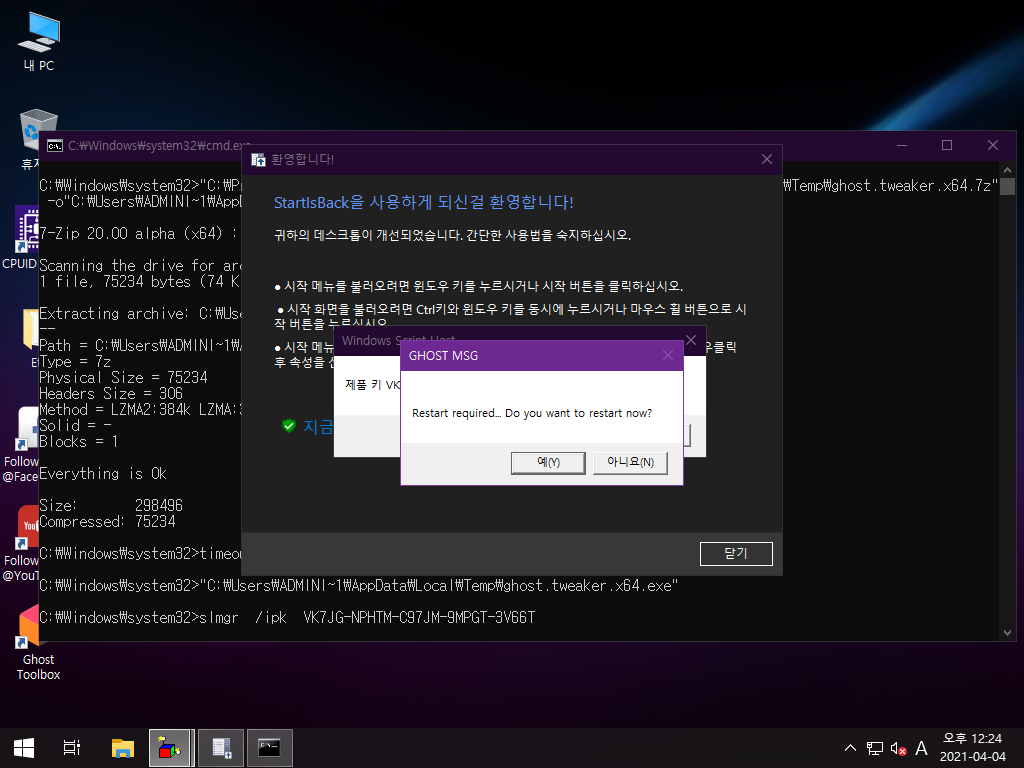Close the GHOST MSG dialog

coord(667,355)
